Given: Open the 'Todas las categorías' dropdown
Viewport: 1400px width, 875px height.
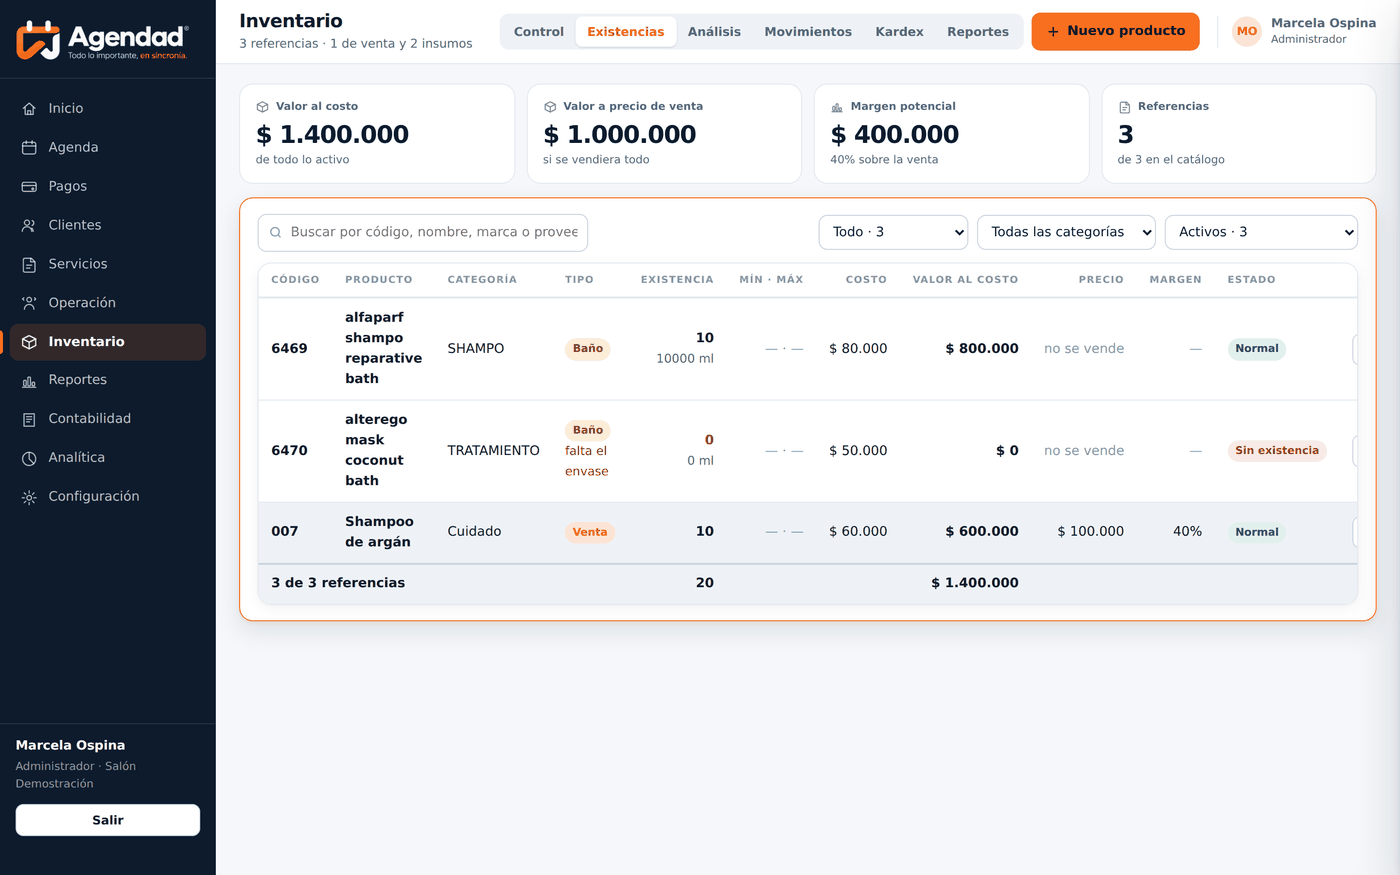Looking at the screenshot, I should [x=1066, y=232].
